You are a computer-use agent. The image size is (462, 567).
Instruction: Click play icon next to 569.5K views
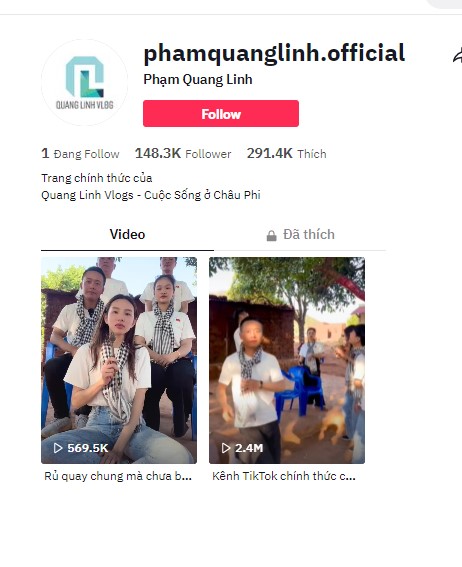point(58,448)
